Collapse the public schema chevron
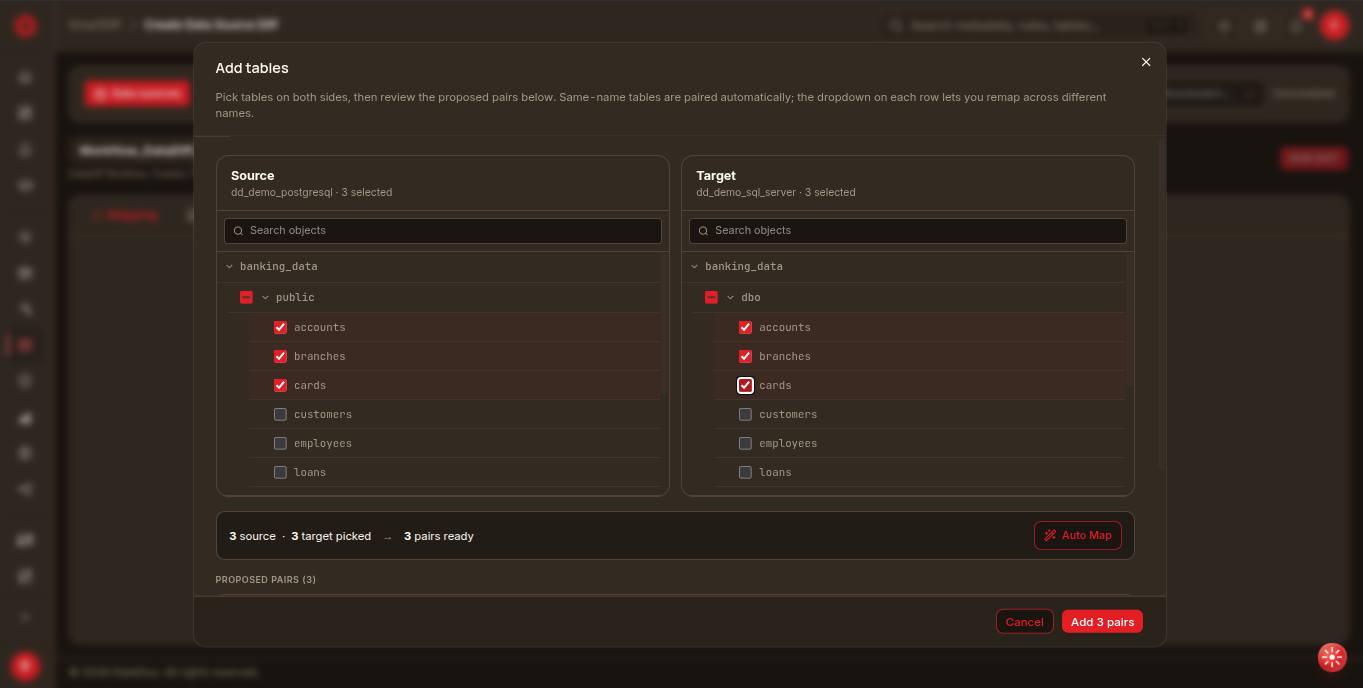The image size is (1363, 688). 265,297
